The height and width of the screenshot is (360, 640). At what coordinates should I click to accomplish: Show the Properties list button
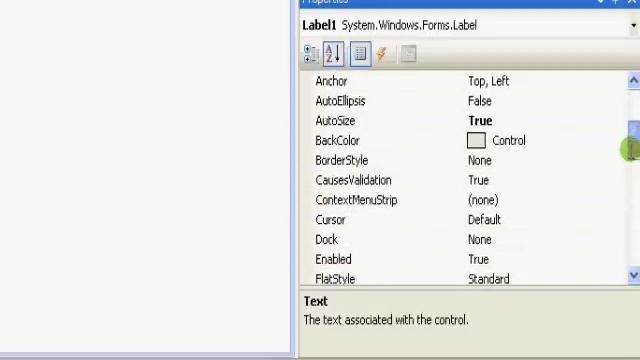(x=360, y=54)
